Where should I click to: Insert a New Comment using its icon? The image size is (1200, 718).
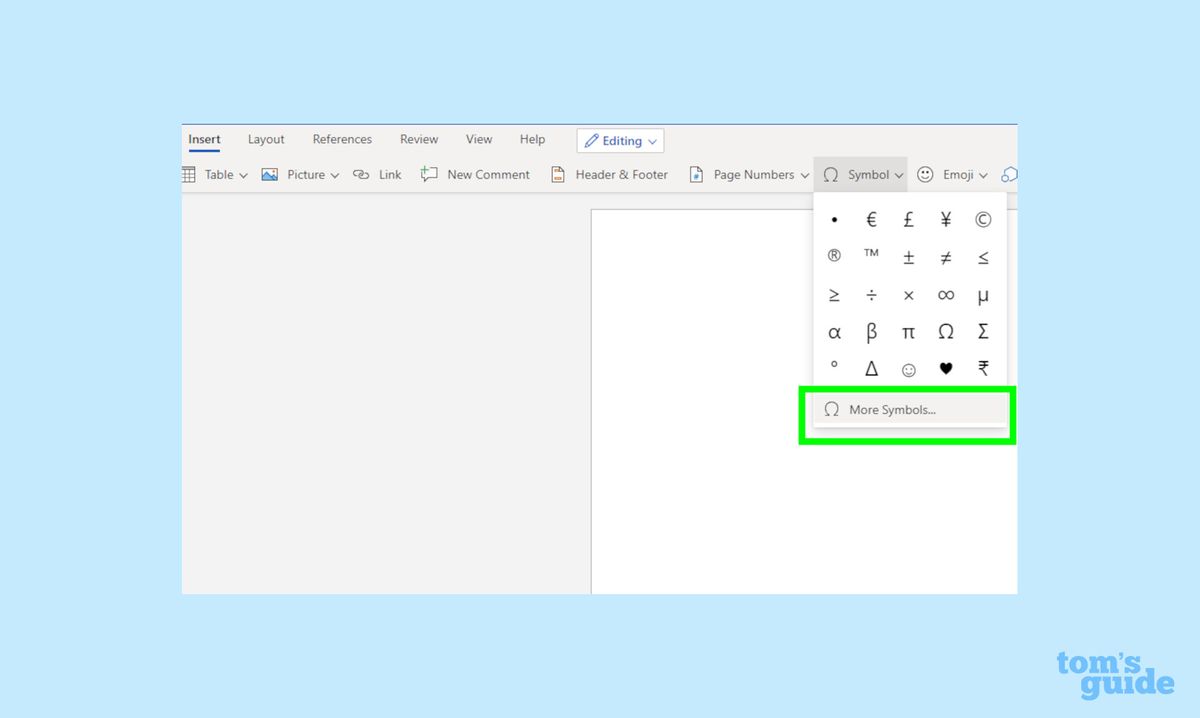pos(429,174)
